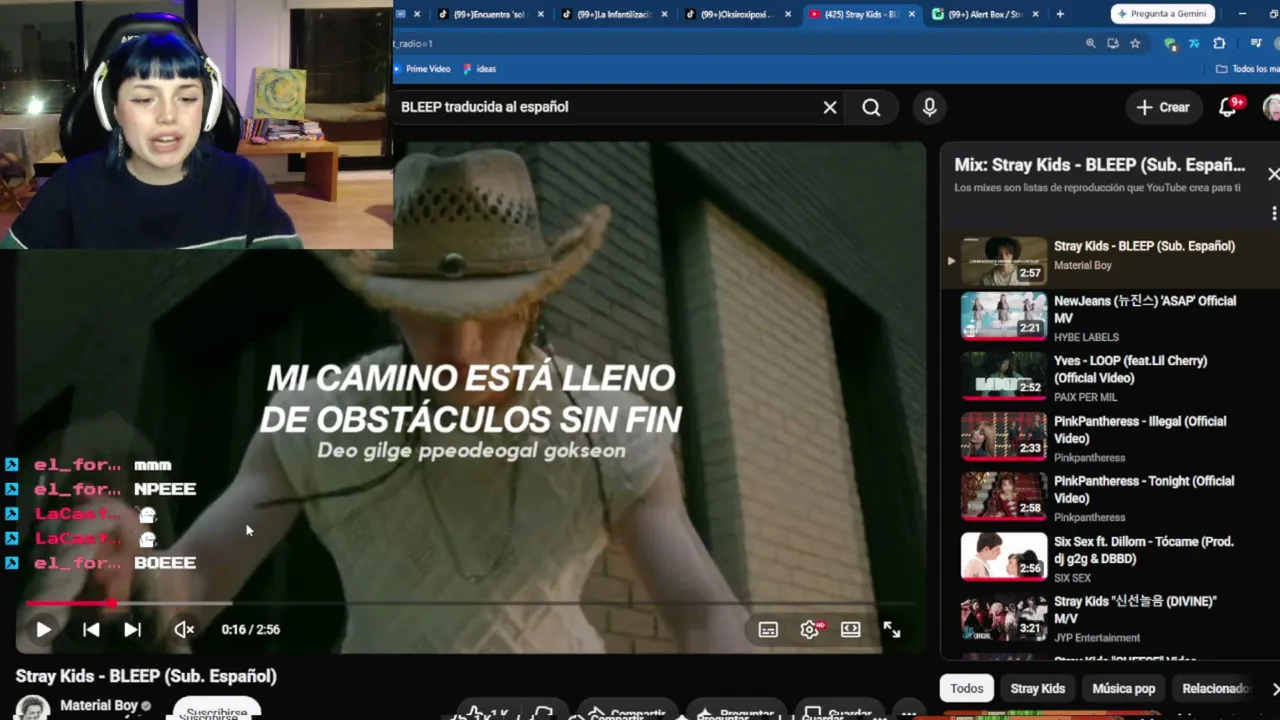Skip to the next video in the mix
This screenshot has width=1280, height=720.
click(x=132, y=630)
